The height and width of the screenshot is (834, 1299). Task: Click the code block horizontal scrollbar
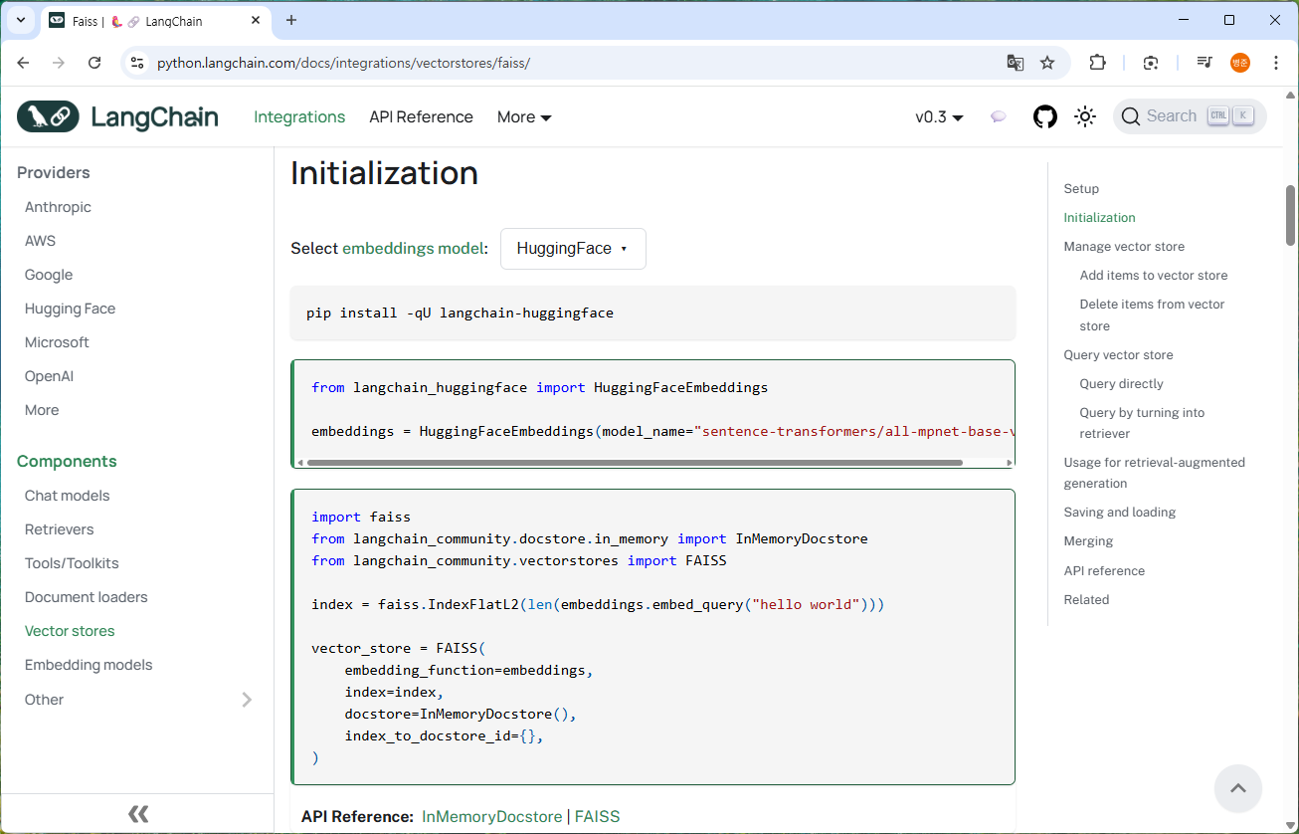pos(634,463)
